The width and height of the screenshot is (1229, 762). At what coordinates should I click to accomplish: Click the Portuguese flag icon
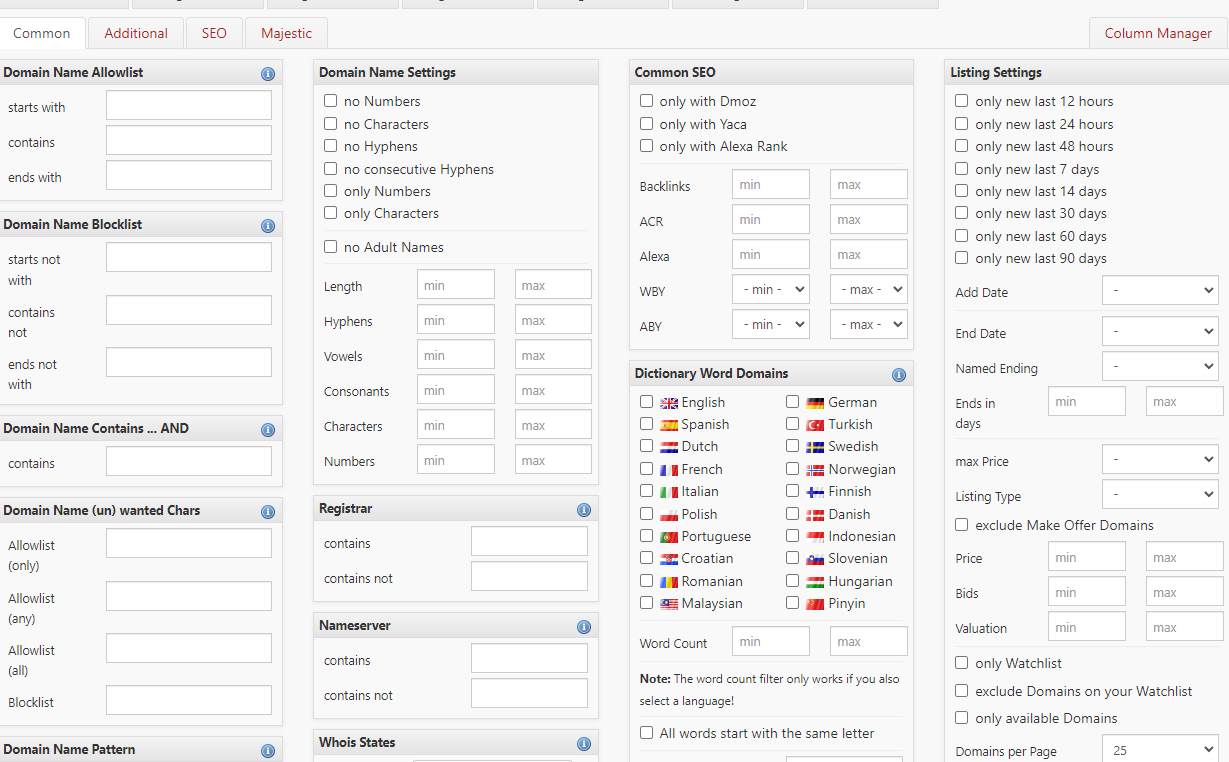click(669, 537)
